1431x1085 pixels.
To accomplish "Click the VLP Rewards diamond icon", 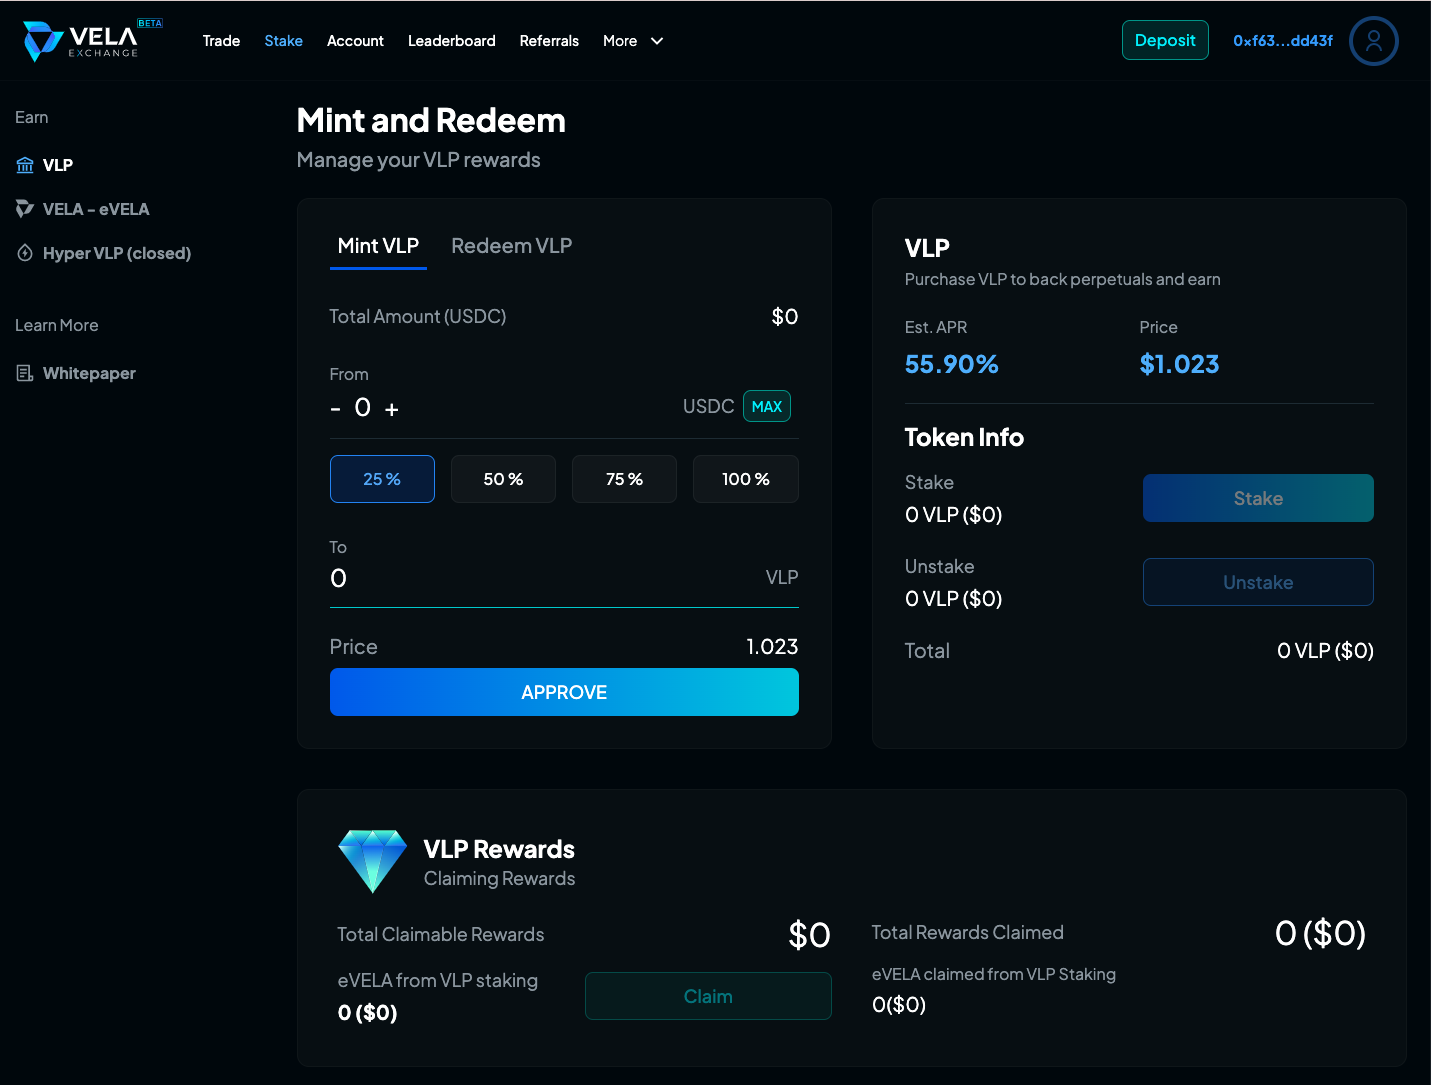I will coord(373,860).
